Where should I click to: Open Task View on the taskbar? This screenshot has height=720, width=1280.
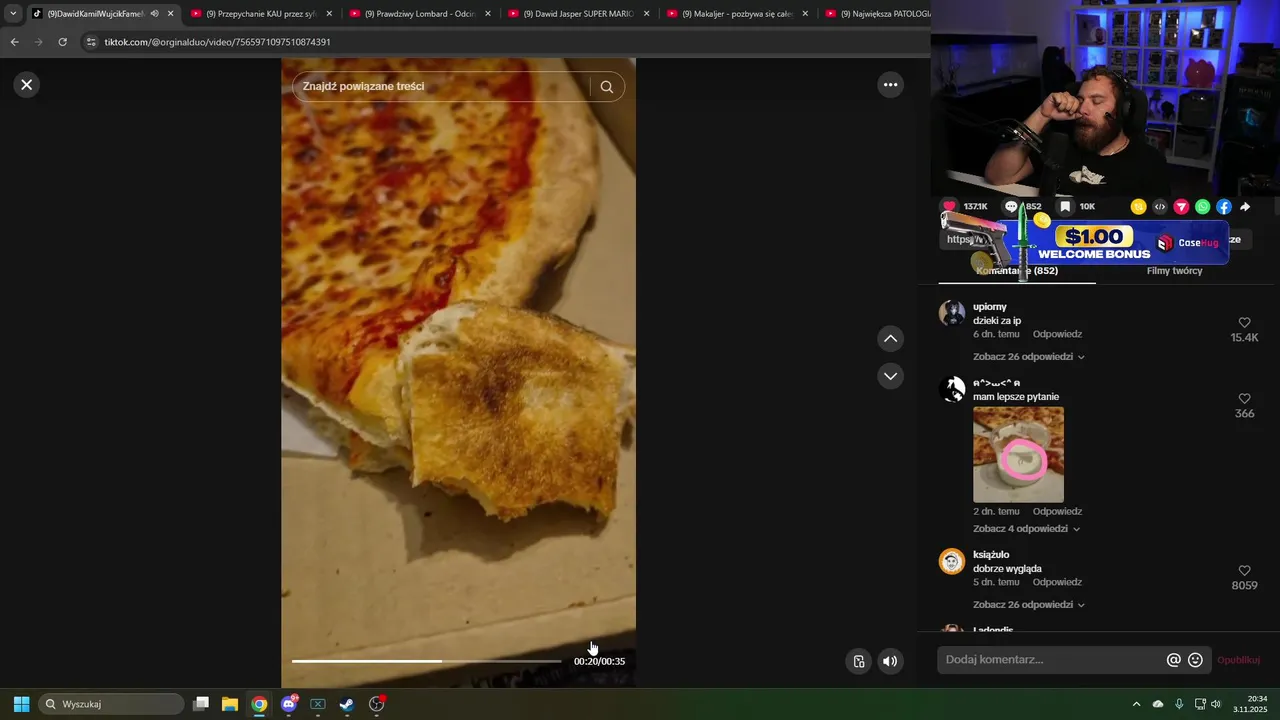[x=200, y=704]
